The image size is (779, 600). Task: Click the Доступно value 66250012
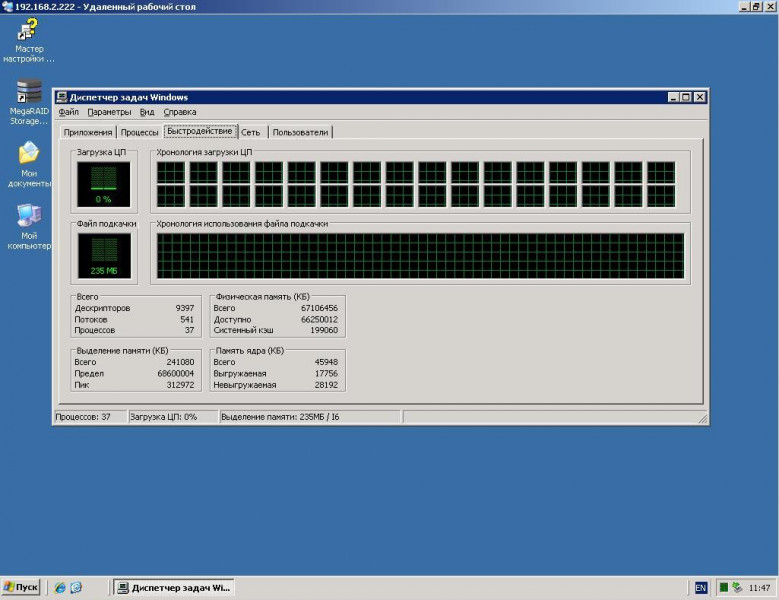coord(319,319)
